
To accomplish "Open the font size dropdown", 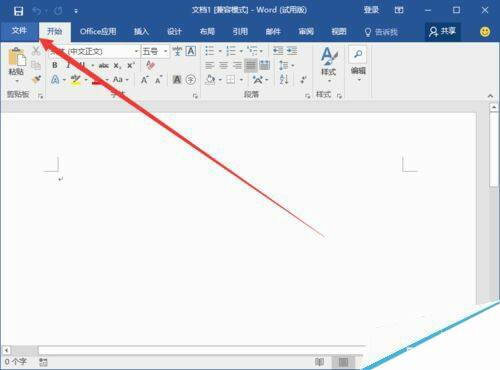I will (165, 51).
